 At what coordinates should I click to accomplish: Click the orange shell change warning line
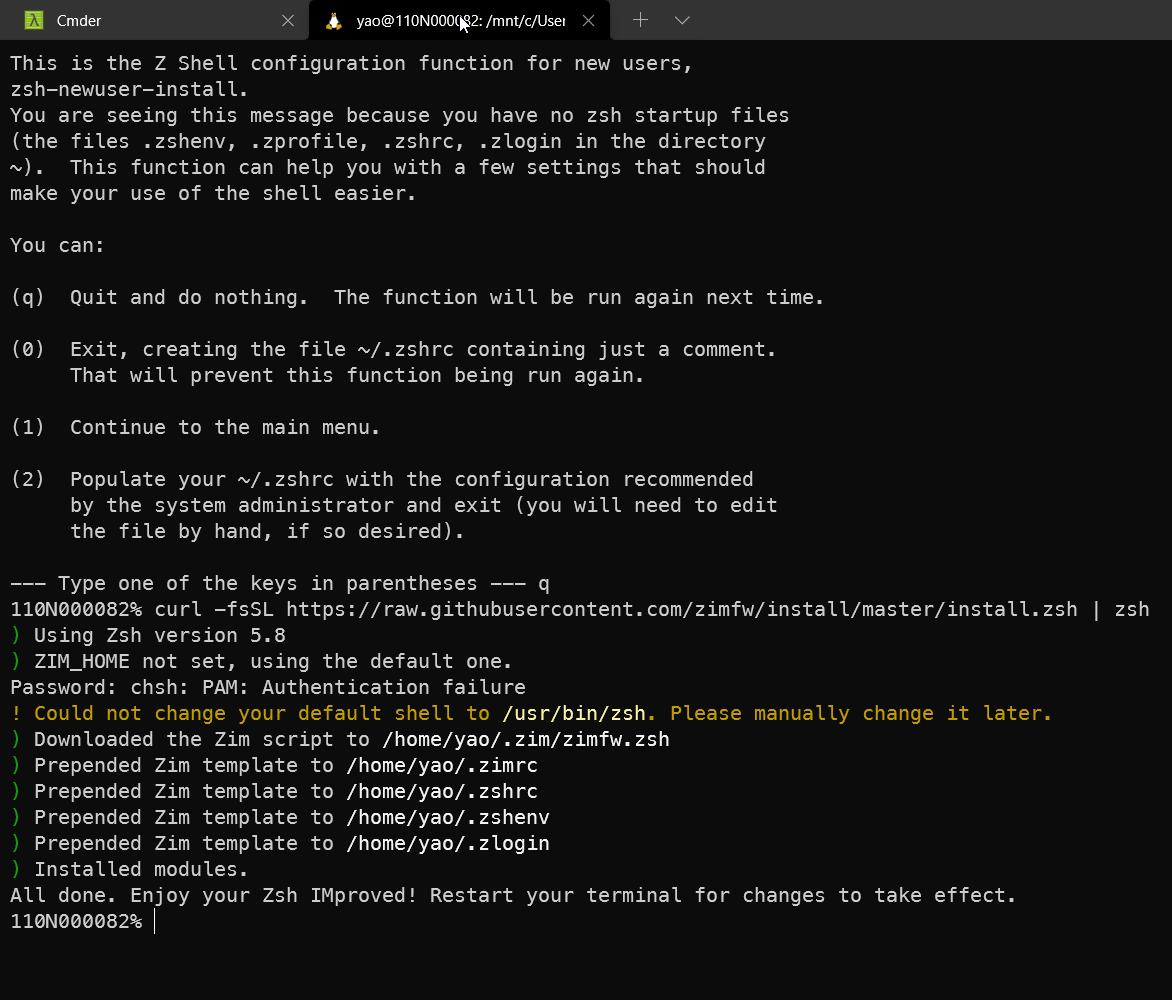click(x=530, y=713)
